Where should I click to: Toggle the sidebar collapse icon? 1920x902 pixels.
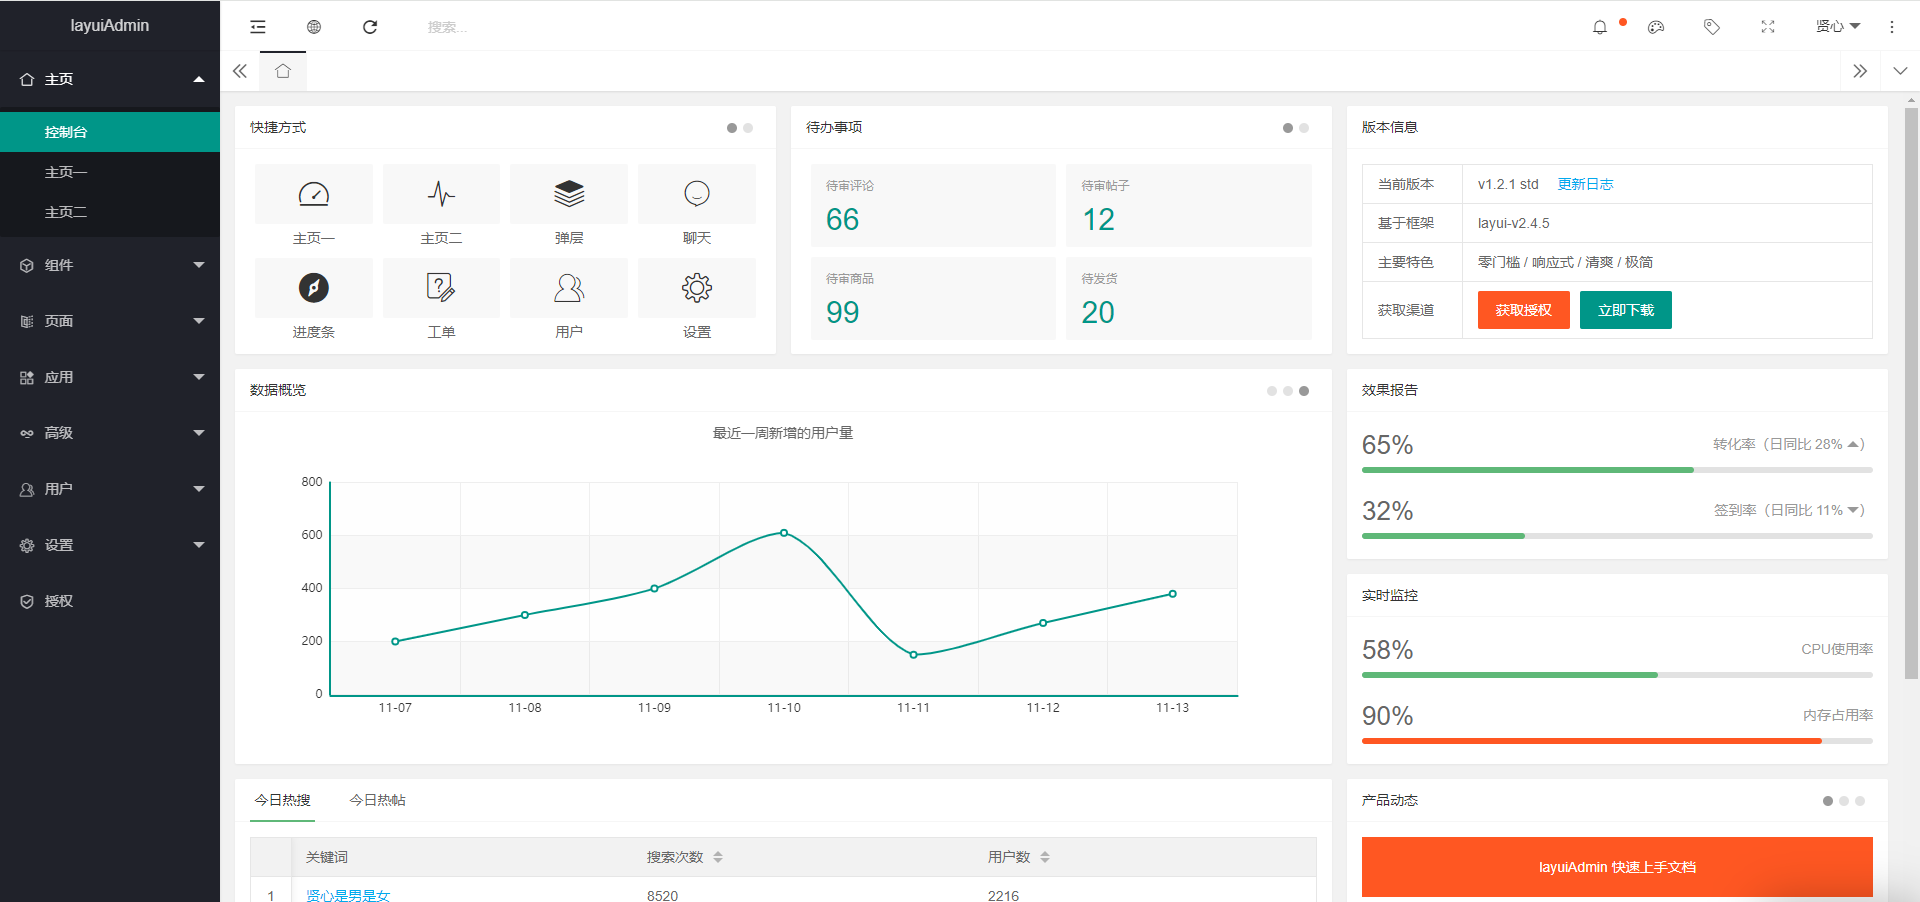(258, 27)
